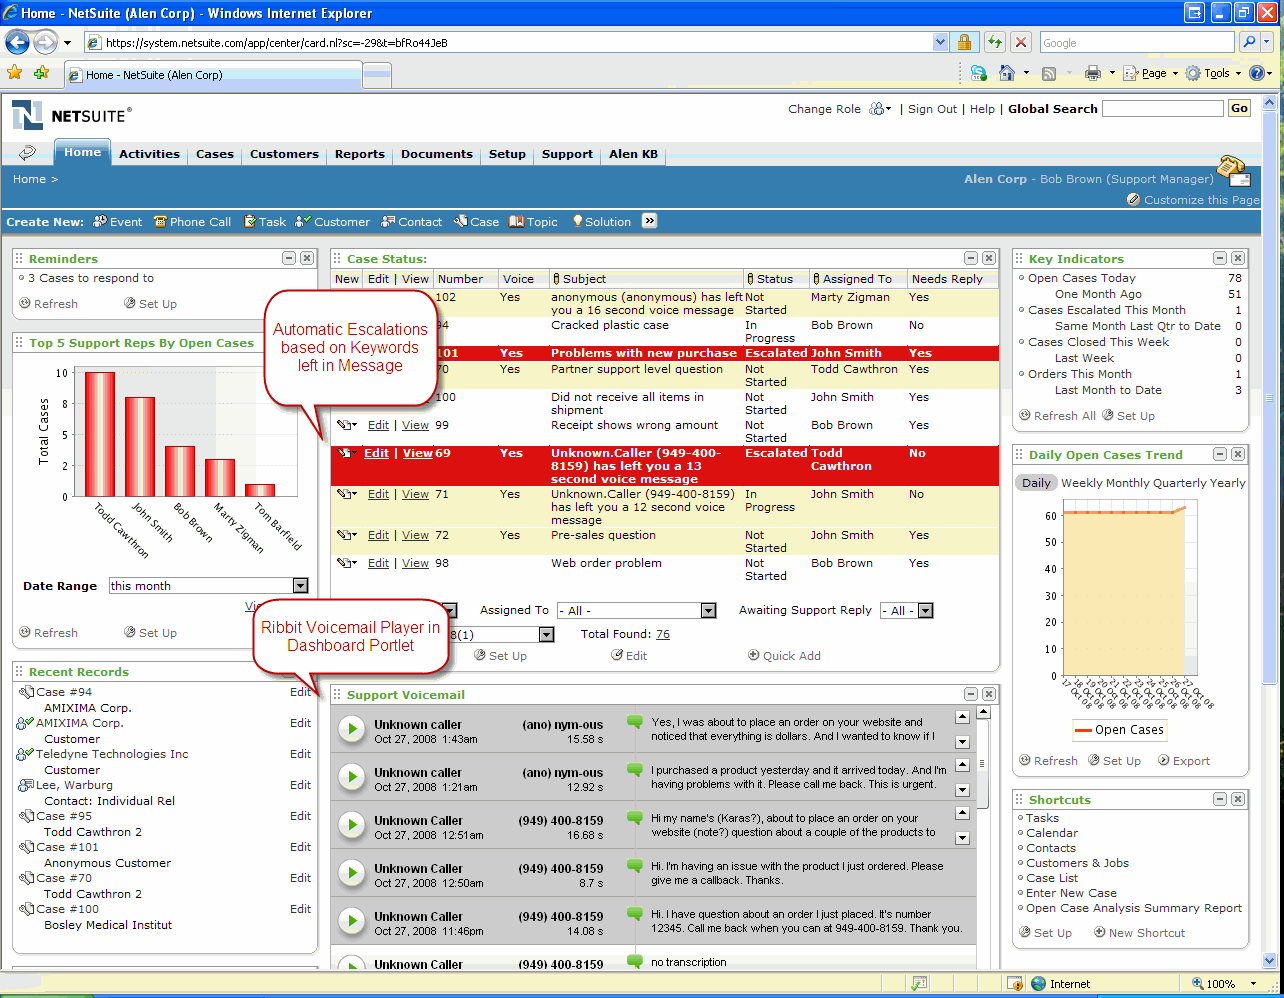Viewport: 1284px width, 998px height.
Task: Play the Oct 27 11:46pm voicemail
Action: (351, 921)
